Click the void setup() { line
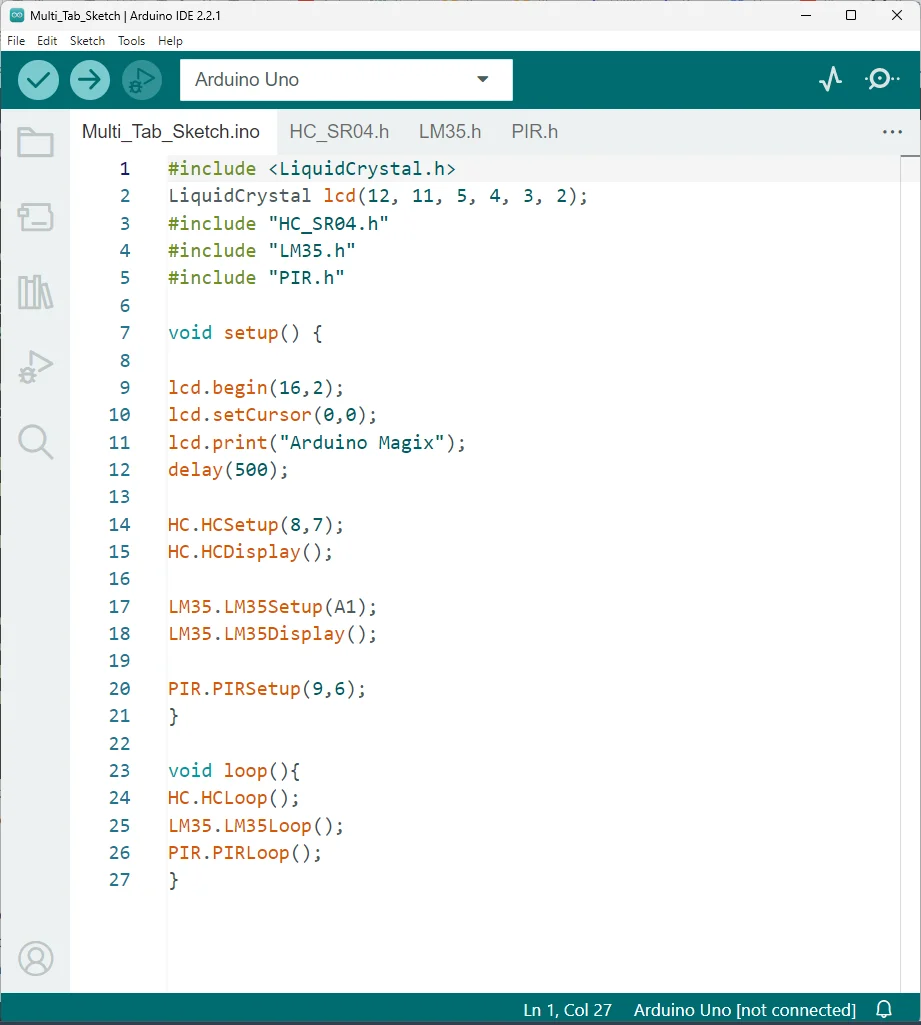 click(245, 333)
